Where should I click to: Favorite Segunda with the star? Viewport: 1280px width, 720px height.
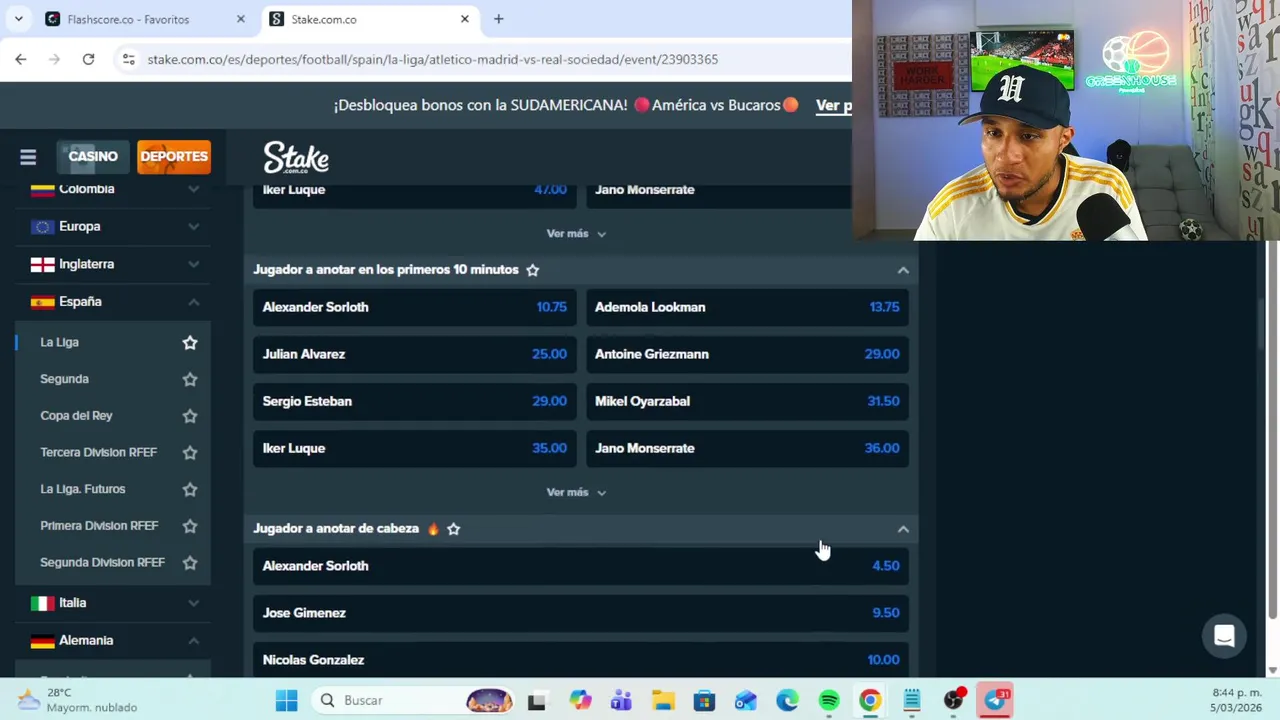pyautogui.click(x=190, y=379)
